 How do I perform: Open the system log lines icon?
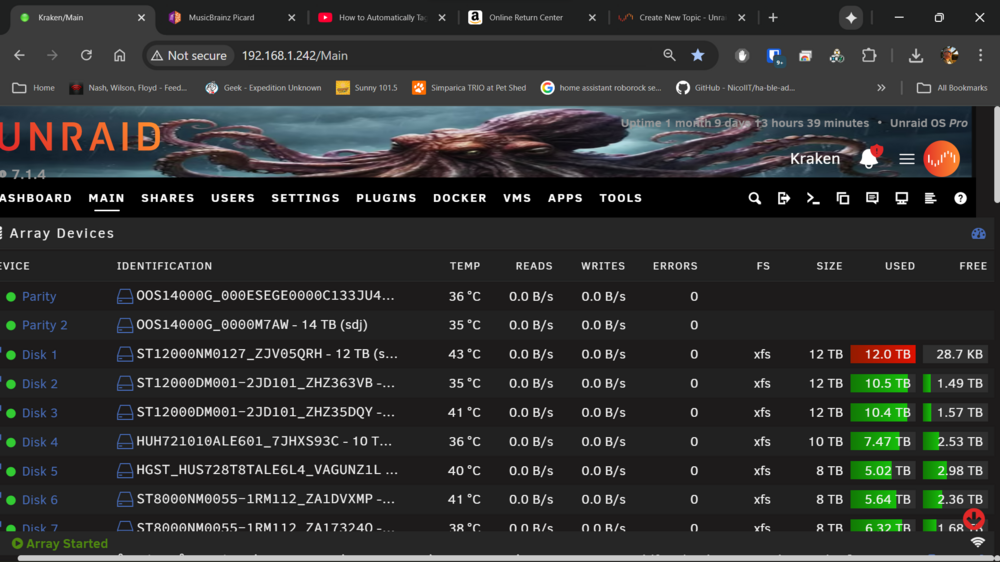(930, 198)
